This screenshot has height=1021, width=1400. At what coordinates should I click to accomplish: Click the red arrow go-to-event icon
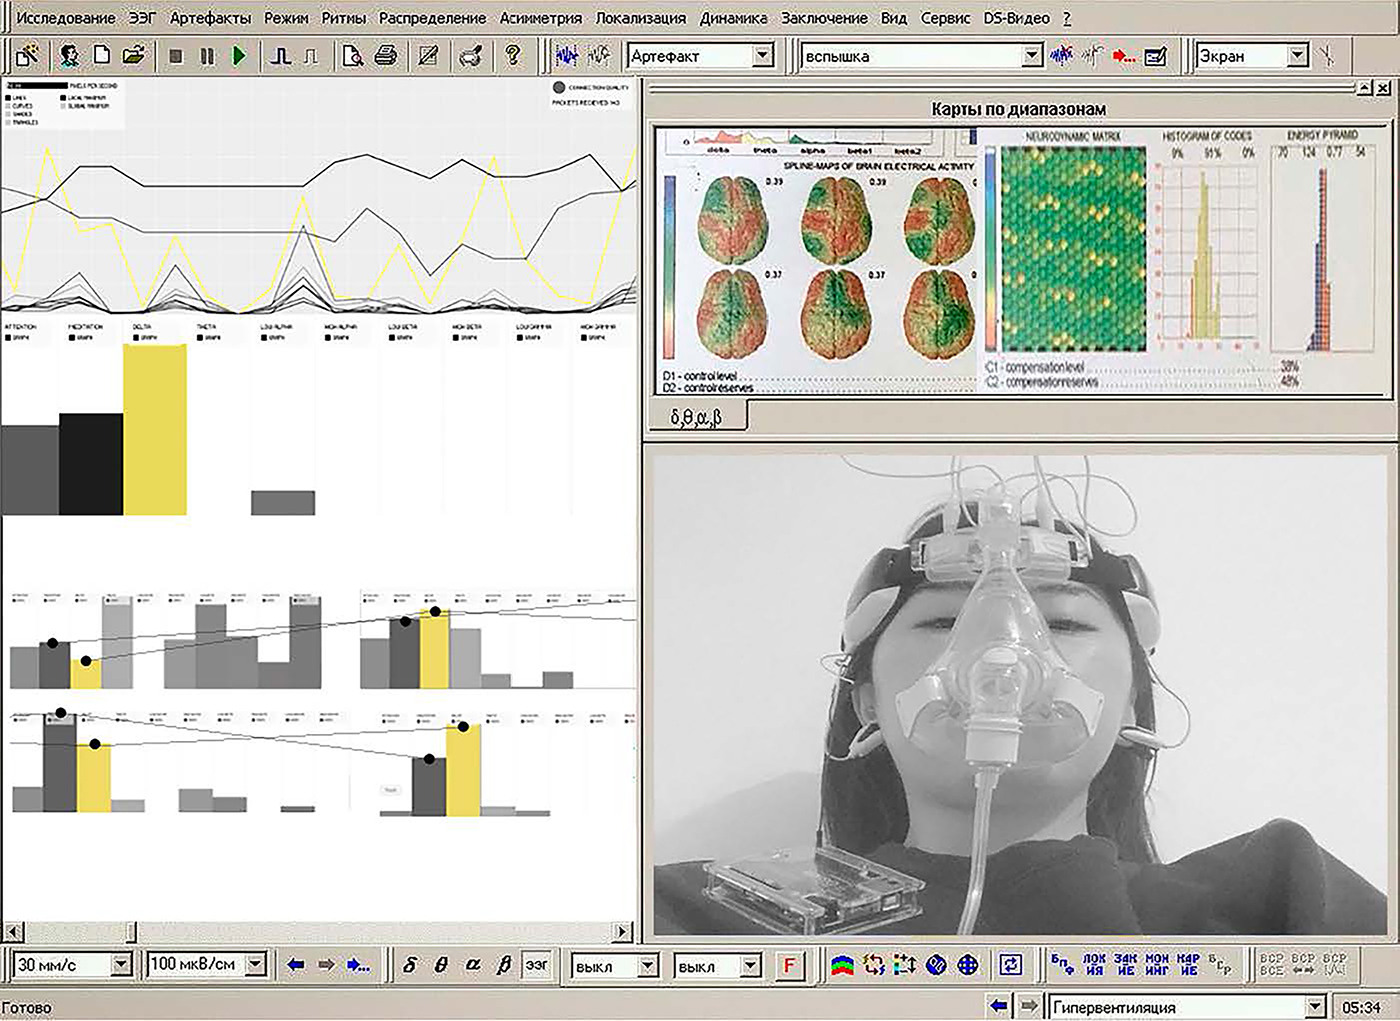pos(1124,56)
